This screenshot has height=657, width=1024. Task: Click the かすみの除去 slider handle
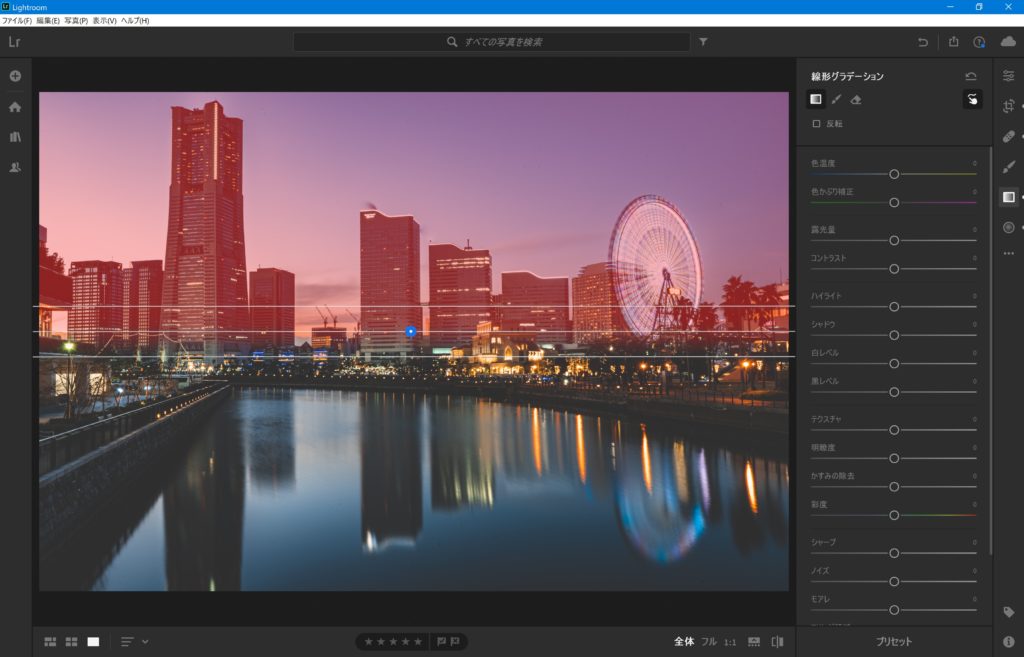[894, 487]
